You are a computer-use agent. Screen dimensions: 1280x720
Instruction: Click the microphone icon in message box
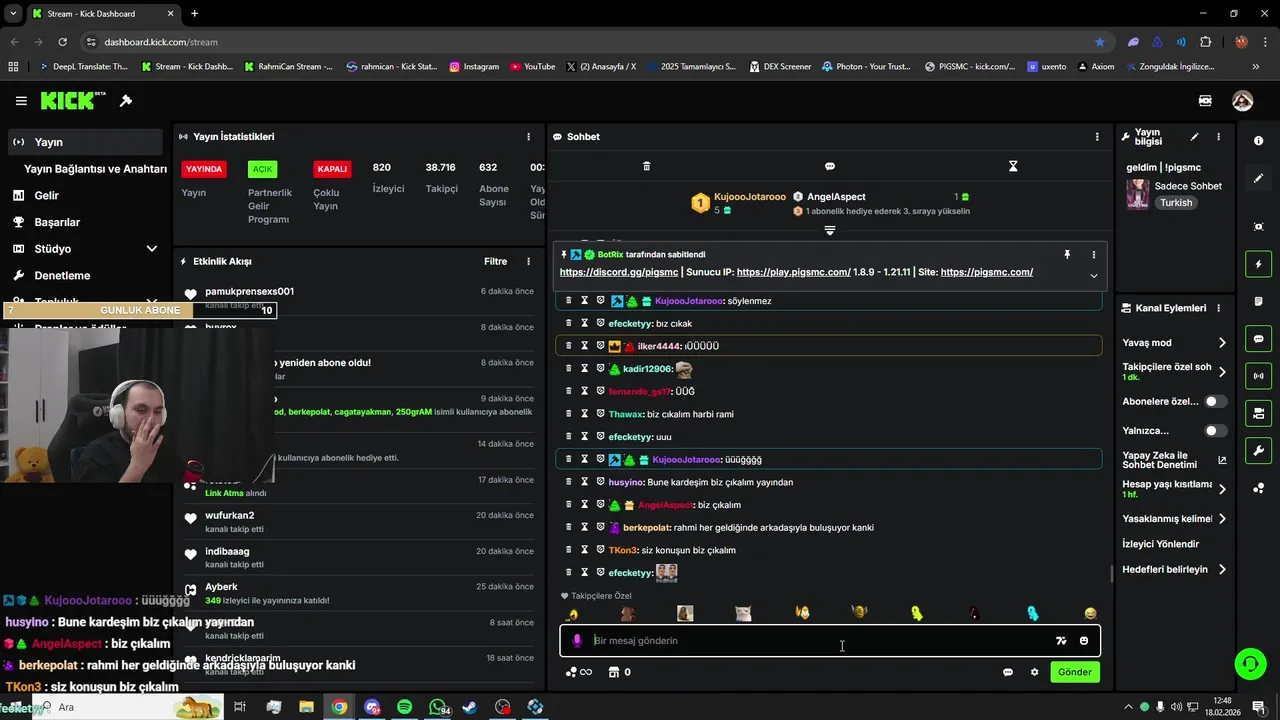pos(577,641)
